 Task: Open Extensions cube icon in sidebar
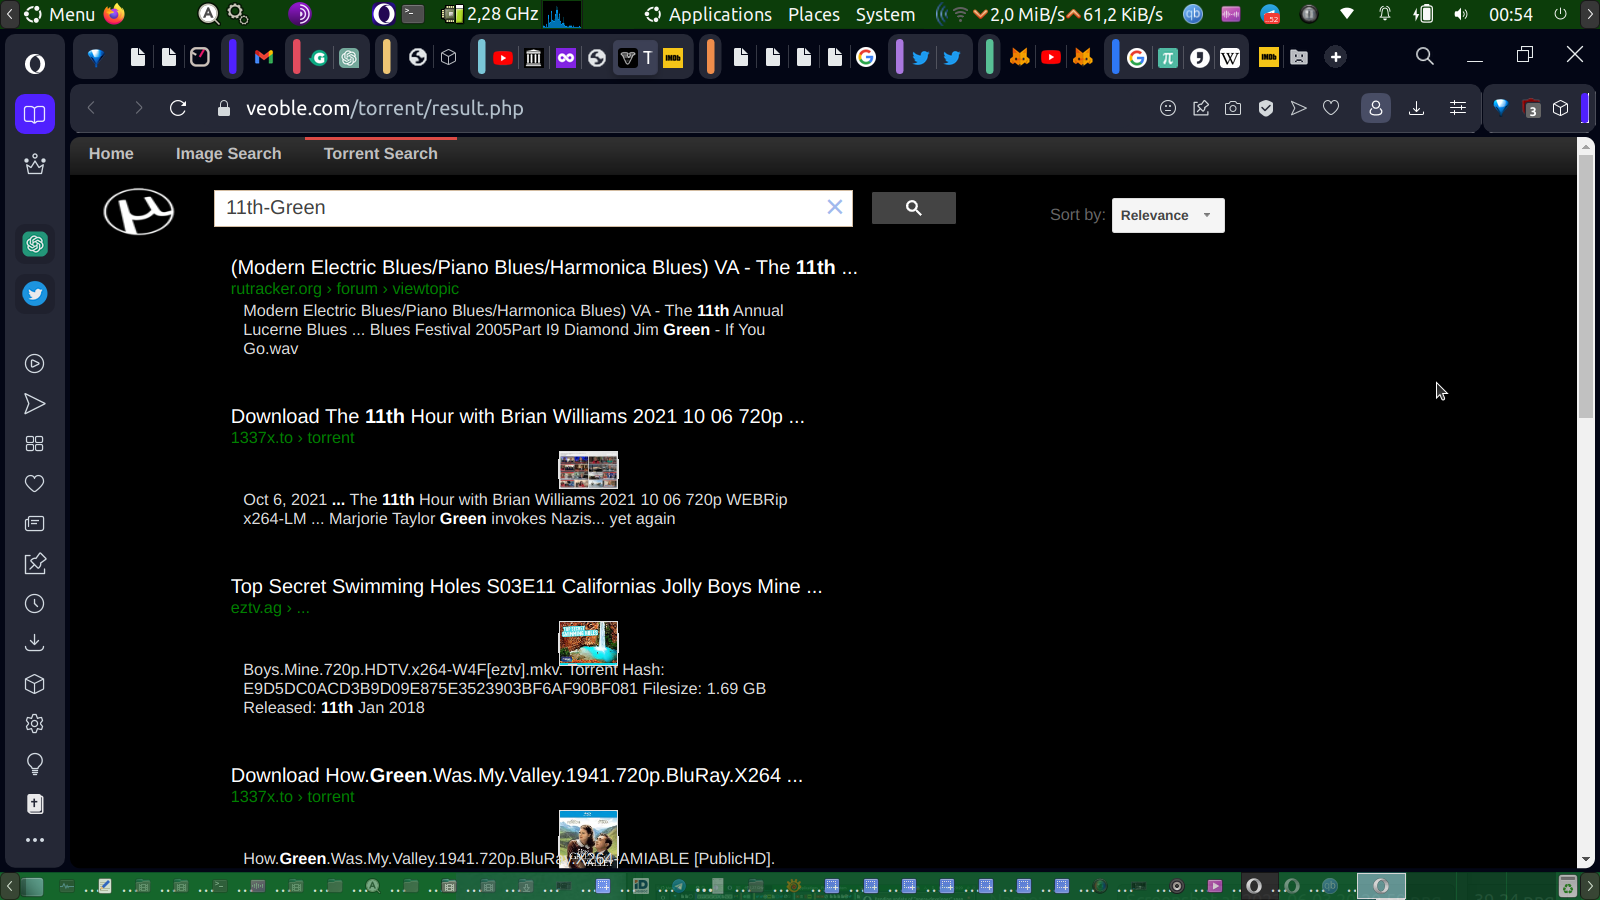pyautogui.click(x=35, y=684)
